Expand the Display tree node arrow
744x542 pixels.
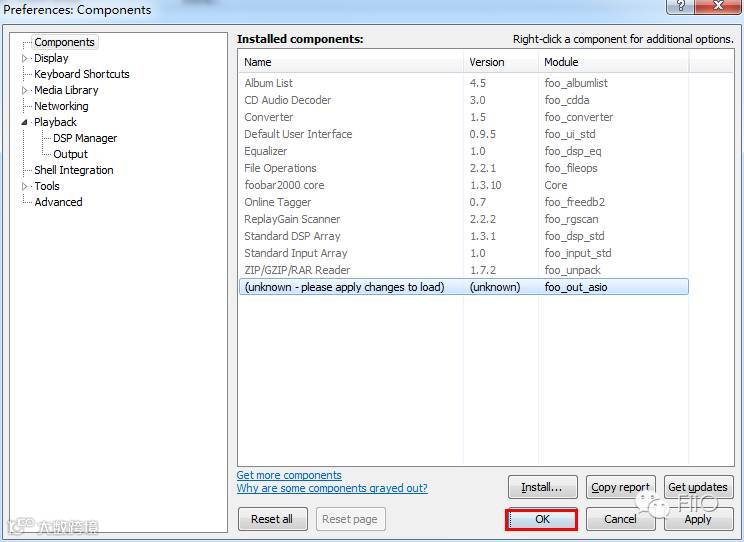[25, 58]
